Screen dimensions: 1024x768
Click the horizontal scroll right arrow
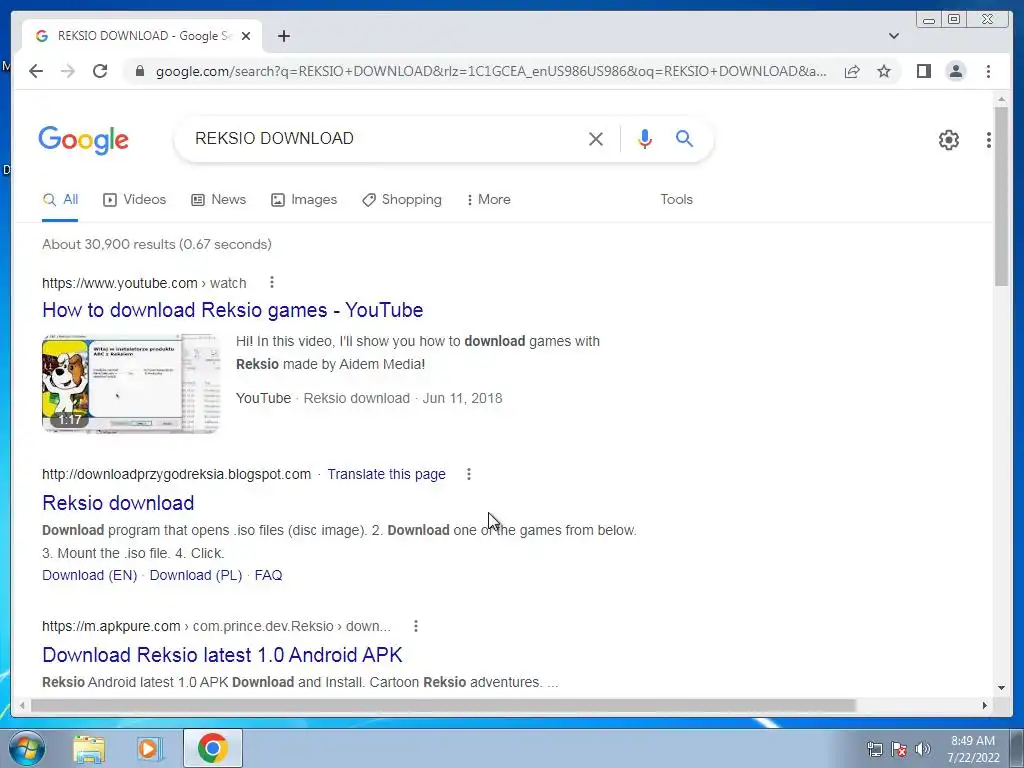point(985,705)
